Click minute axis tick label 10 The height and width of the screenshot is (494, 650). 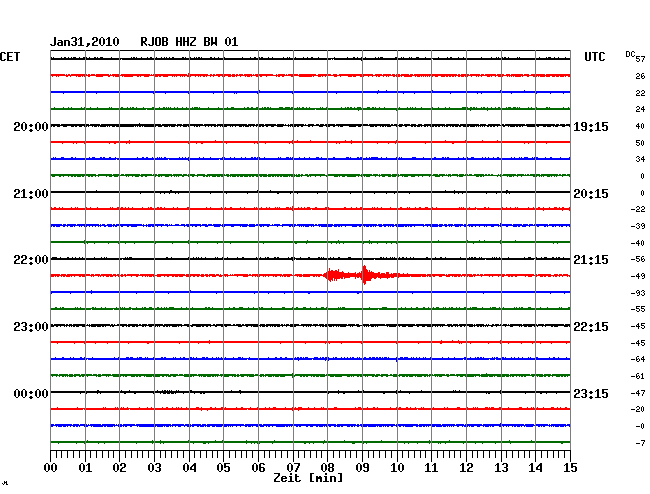tap(397, 467)
